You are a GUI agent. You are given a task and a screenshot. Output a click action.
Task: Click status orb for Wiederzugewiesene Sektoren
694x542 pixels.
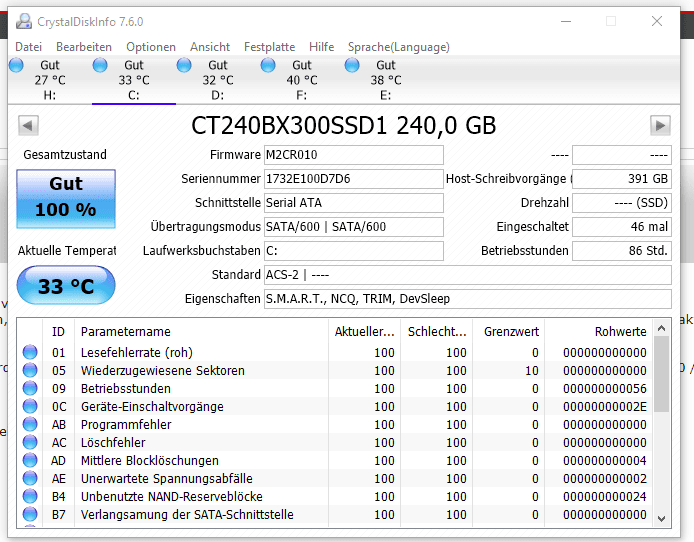coord(30,370)
